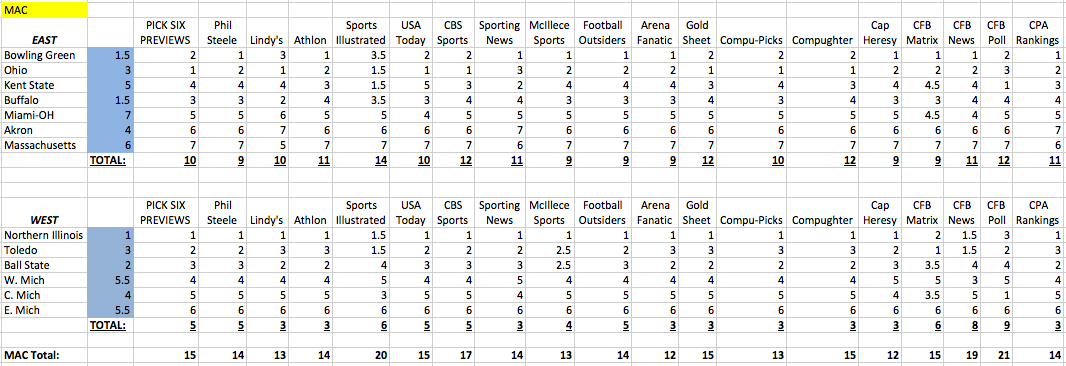Click the Northern Illinois team cell
The image size is (1066, 366).
click(44, 235)
